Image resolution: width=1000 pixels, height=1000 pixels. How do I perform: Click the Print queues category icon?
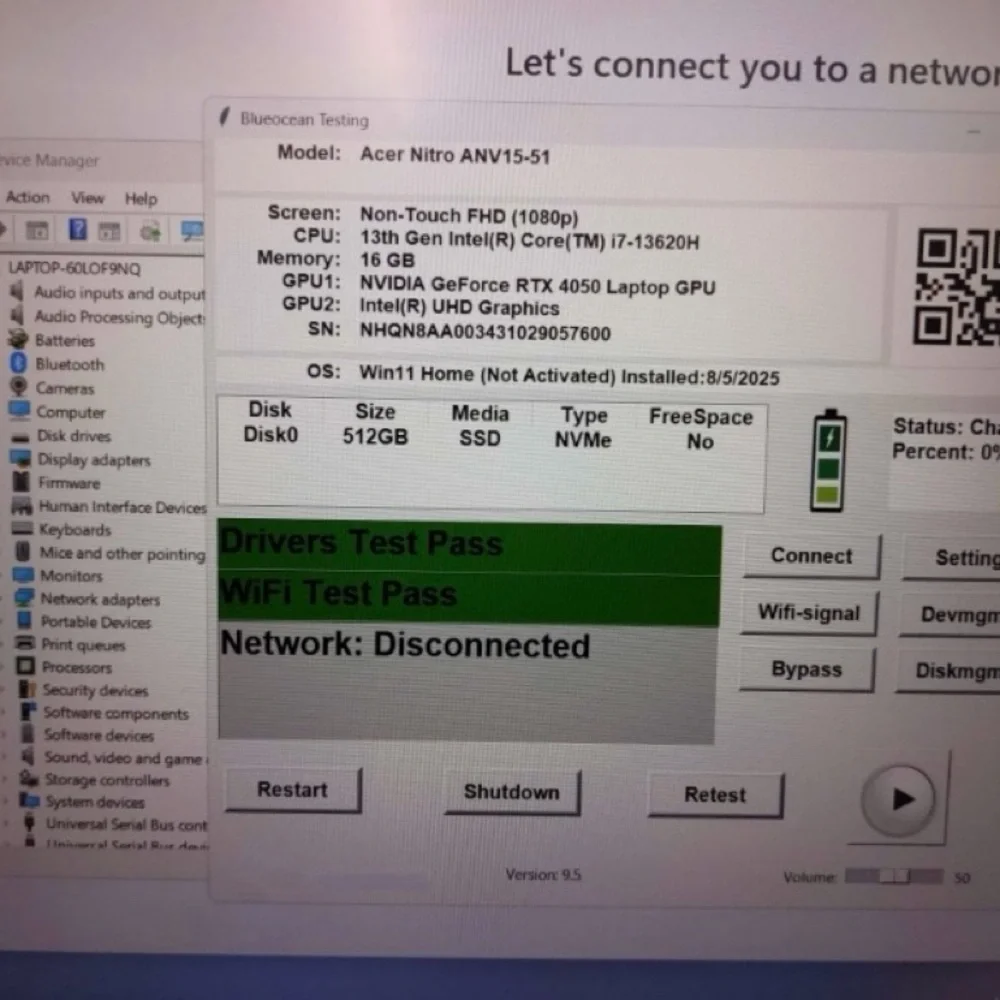point(25,643)
